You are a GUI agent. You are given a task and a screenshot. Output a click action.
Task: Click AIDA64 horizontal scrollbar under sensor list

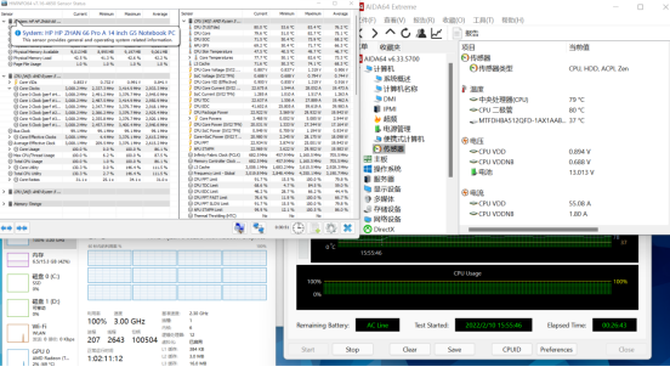pos(533,229)
